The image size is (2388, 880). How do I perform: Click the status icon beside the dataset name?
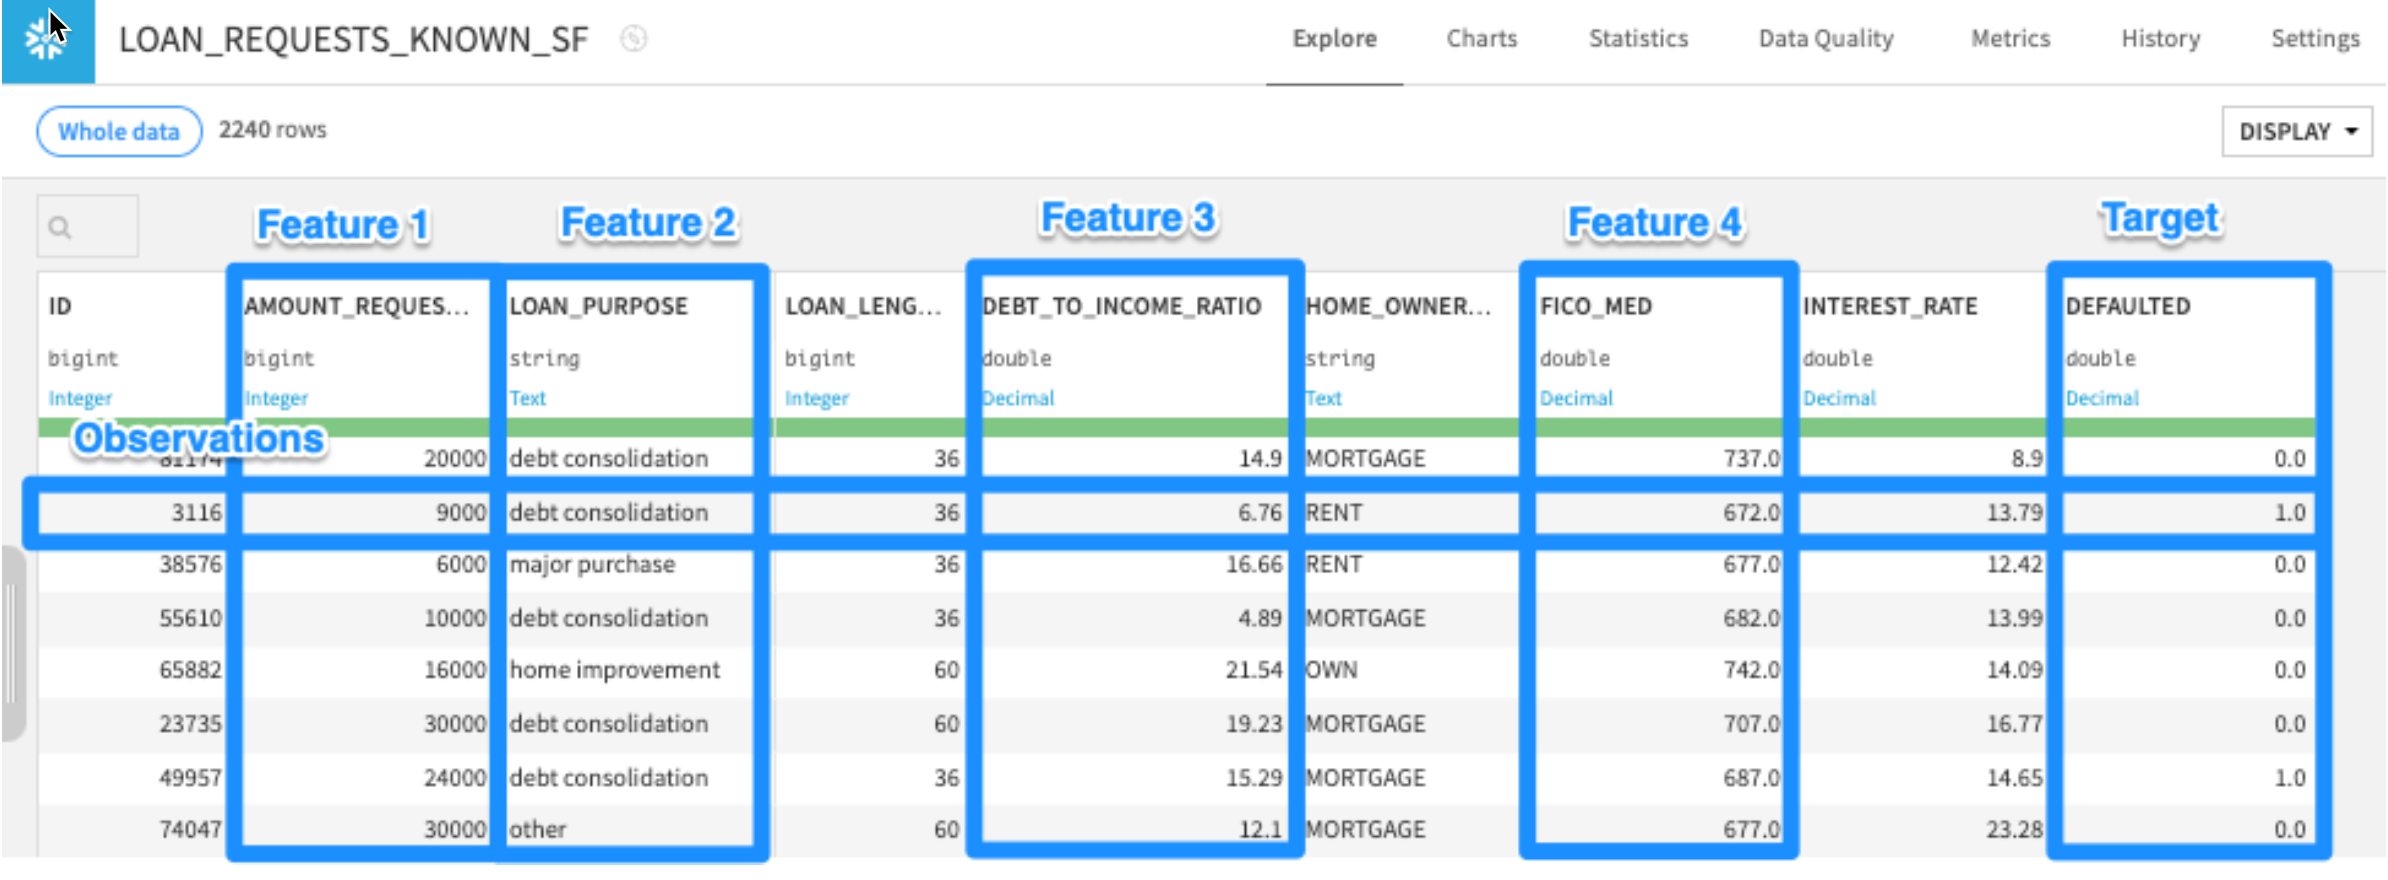pyautogui.click(x=633, y=39)
